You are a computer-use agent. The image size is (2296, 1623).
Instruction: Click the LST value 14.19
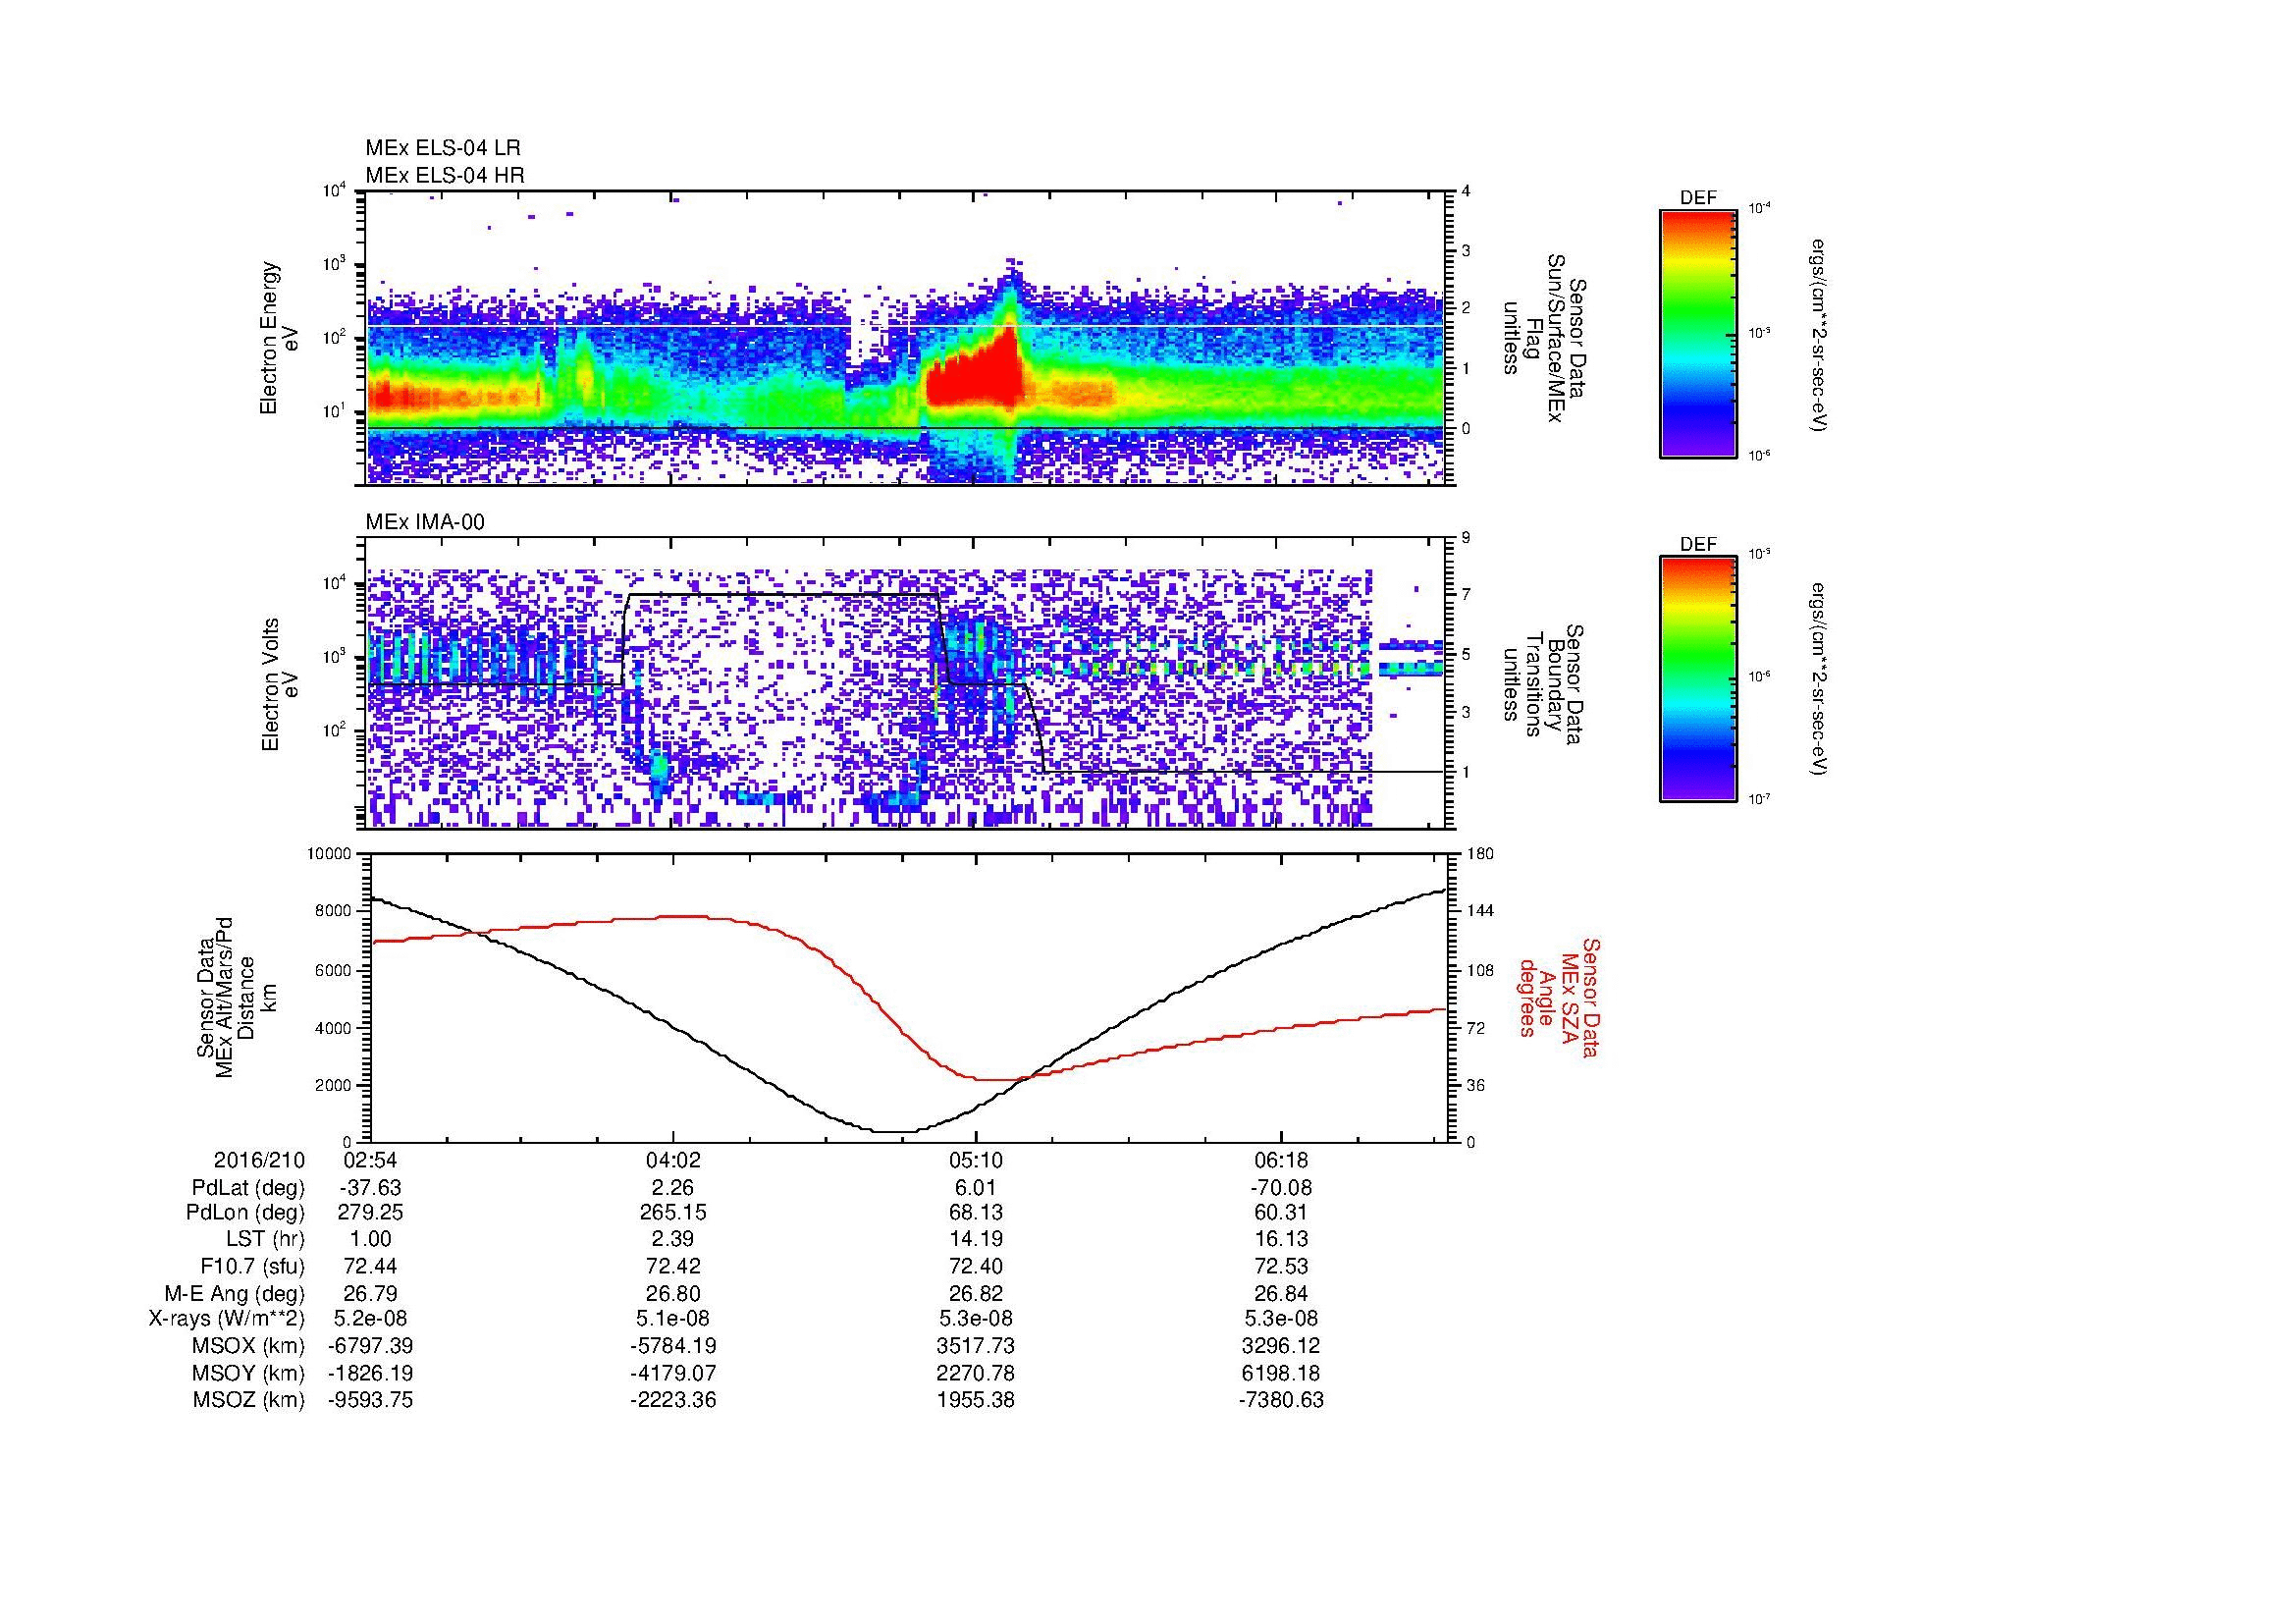point(976,1239)
